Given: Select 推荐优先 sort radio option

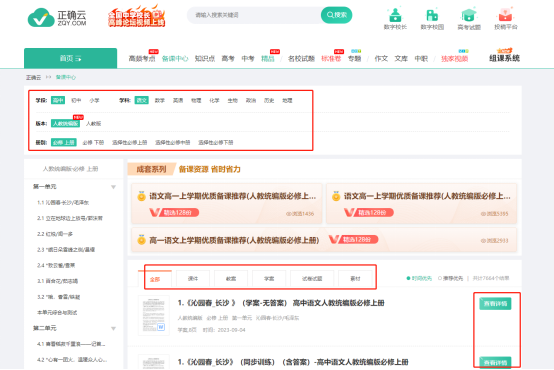Looking at the screenshot, I should (450, 278).
